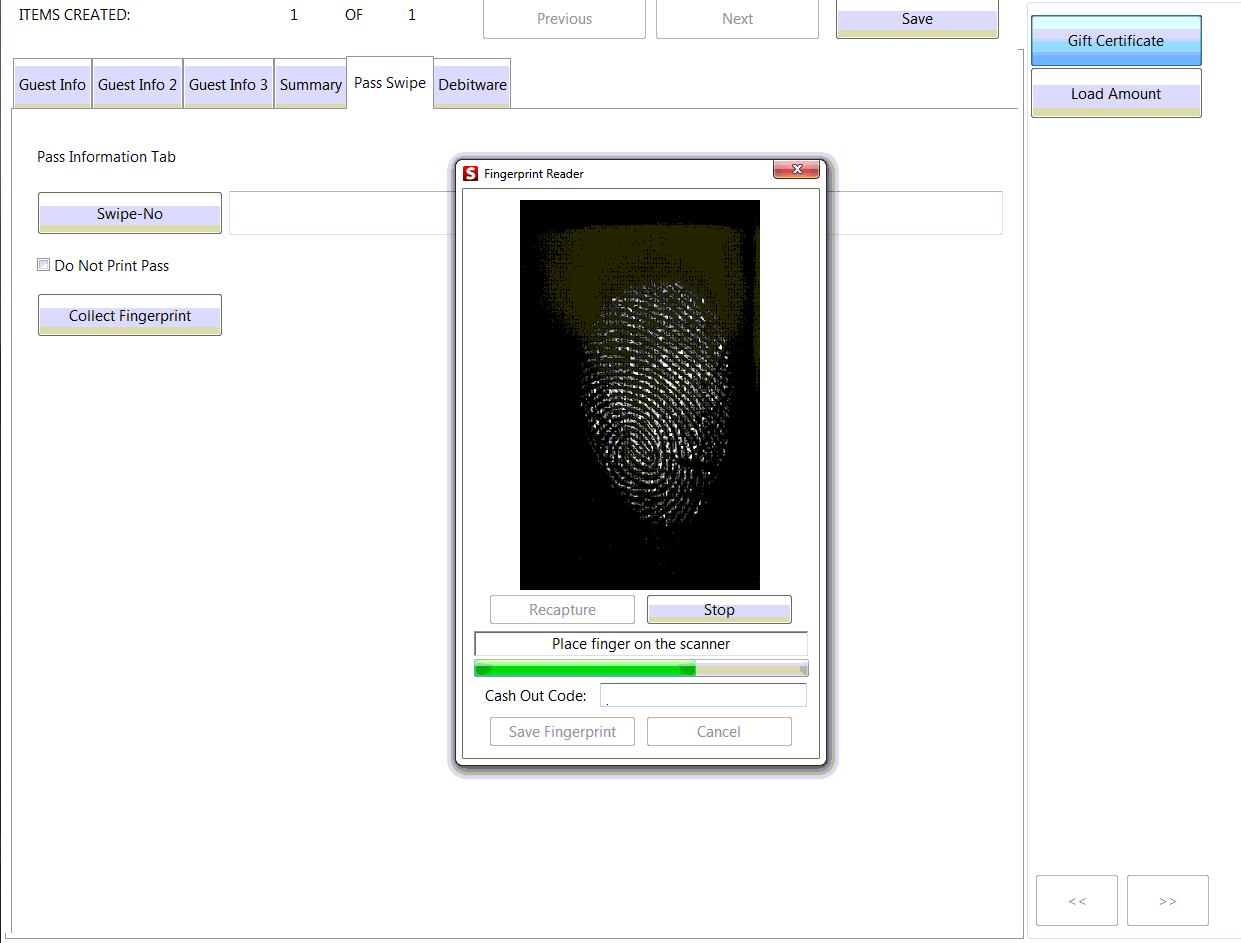
Task: View the Summary tab
Action: [310, 84]
